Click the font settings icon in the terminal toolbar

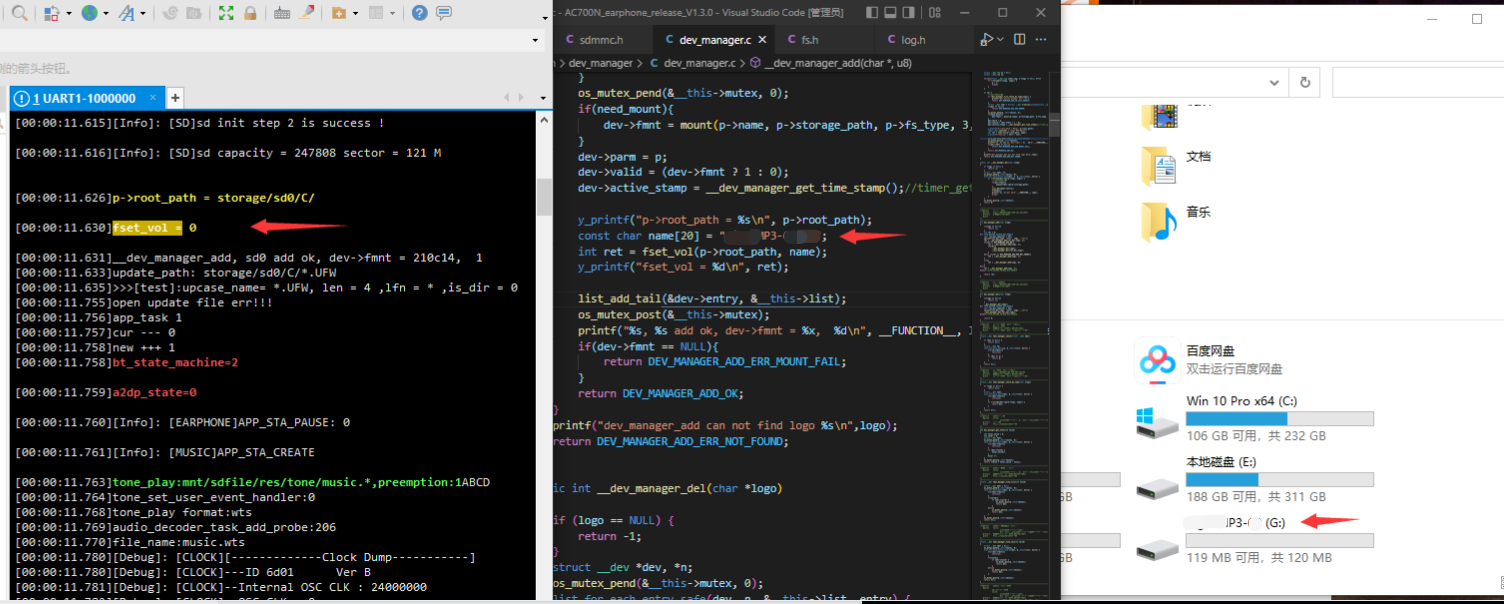pos(126,13)
